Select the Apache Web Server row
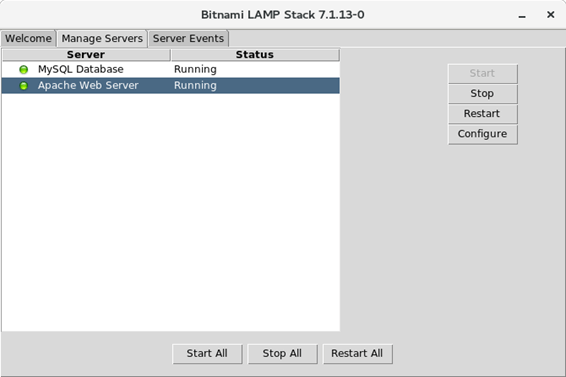Image resolution: width=566 pixels, height=377 pixels. pos(170,86)
